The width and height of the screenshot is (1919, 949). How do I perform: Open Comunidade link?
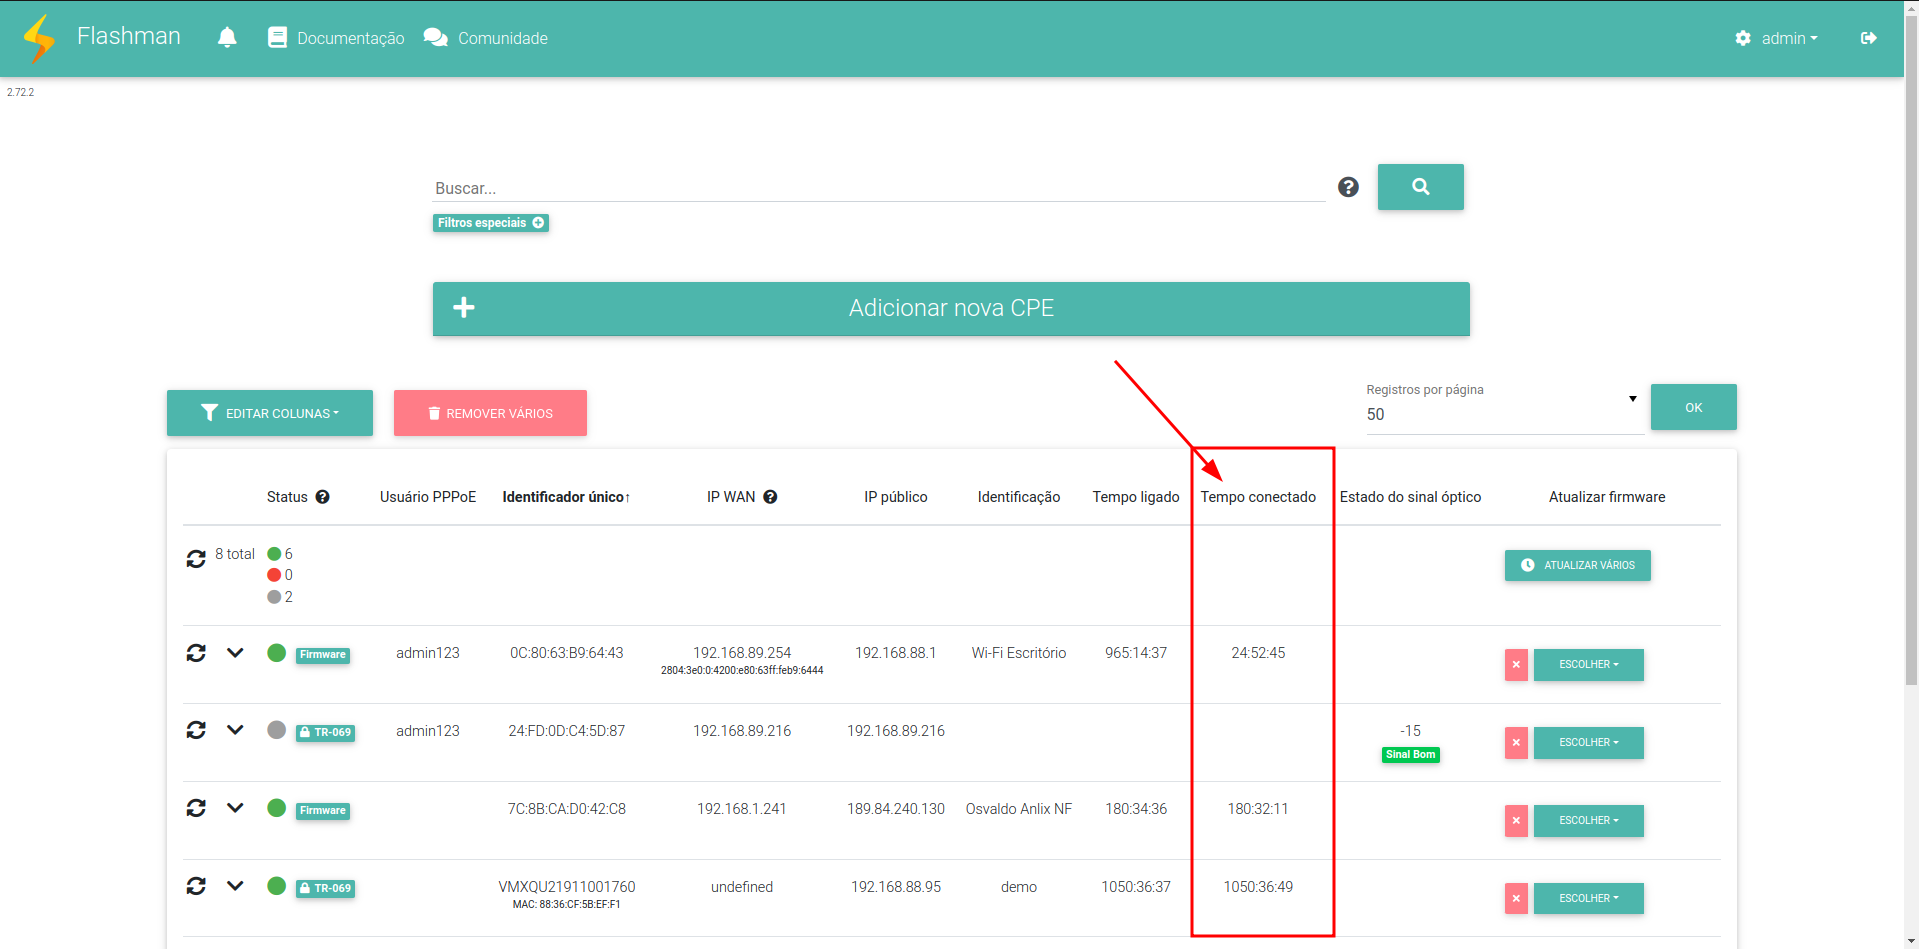(485, 38)
